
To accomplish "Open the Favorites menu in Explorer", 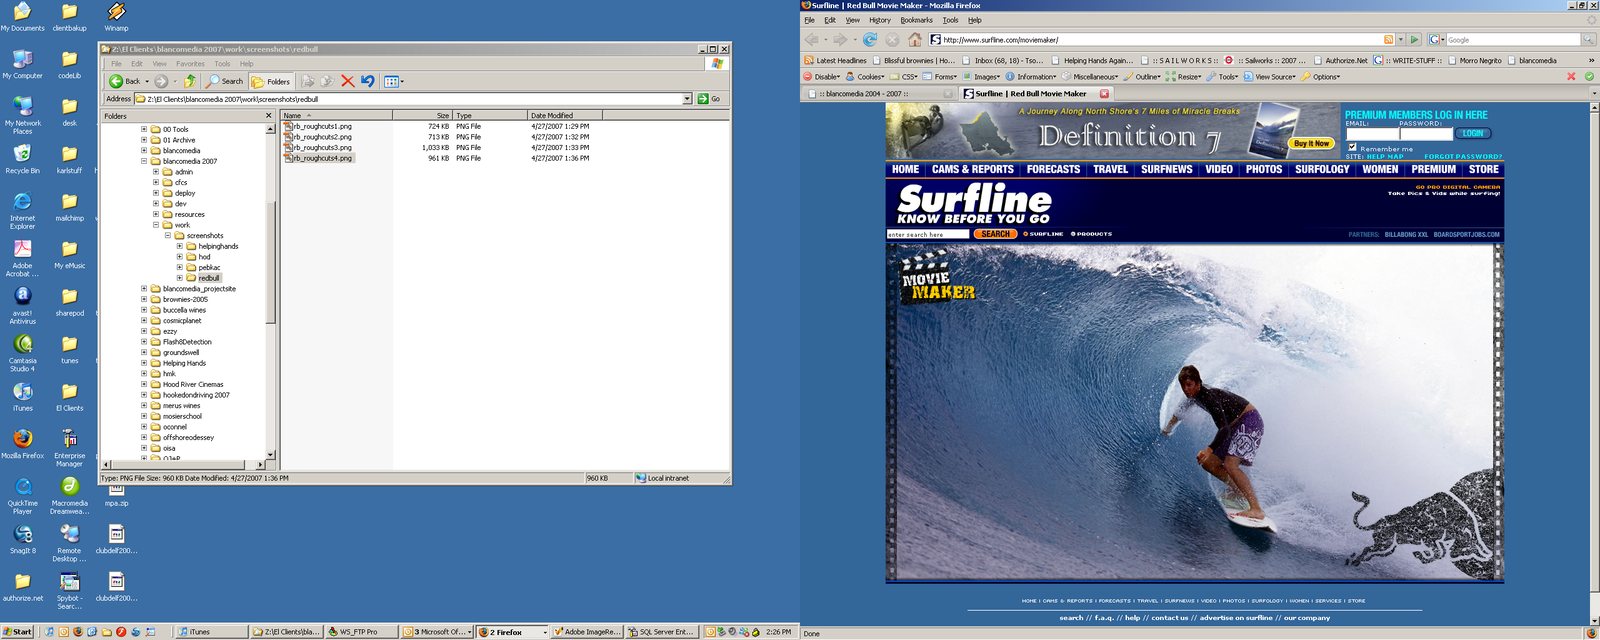I will [x=190, y=63].
